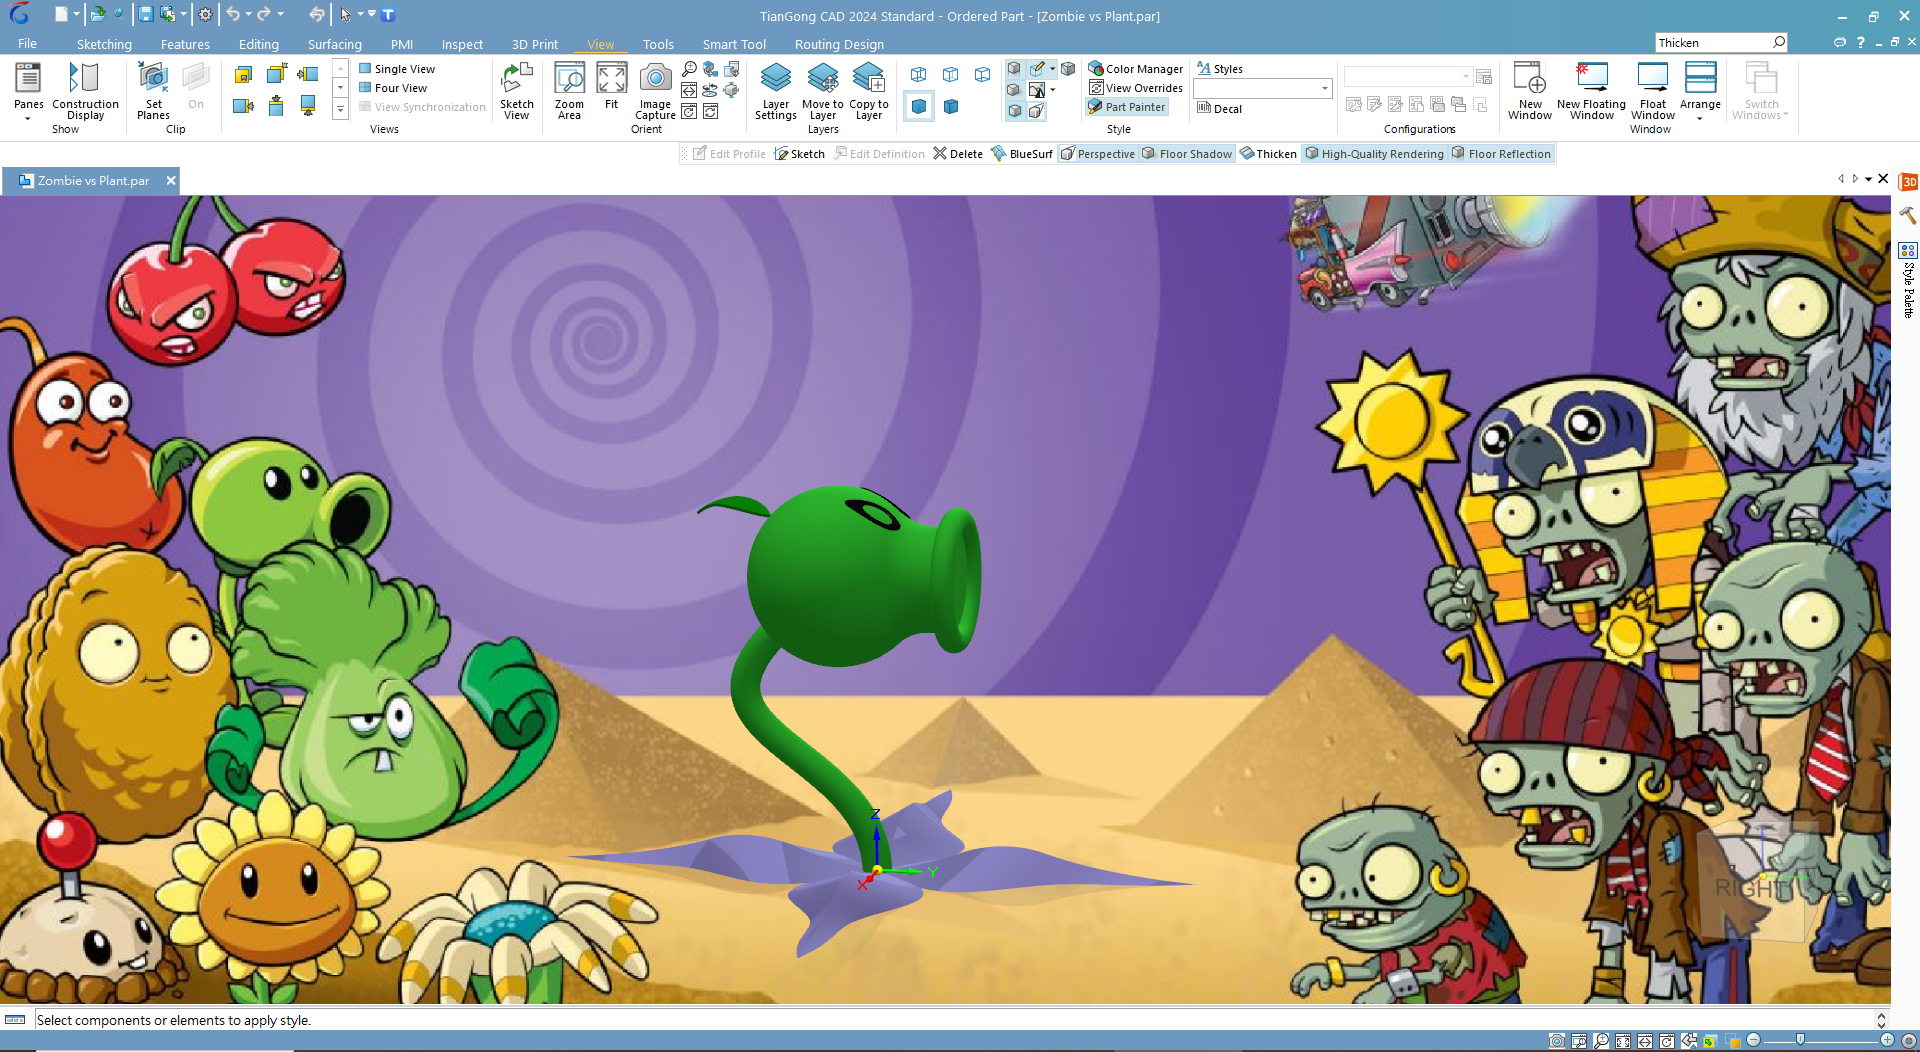Viewport: 1920px width, 1052px height.
Task: Toggle shaded display mode button
Action: 919,106
